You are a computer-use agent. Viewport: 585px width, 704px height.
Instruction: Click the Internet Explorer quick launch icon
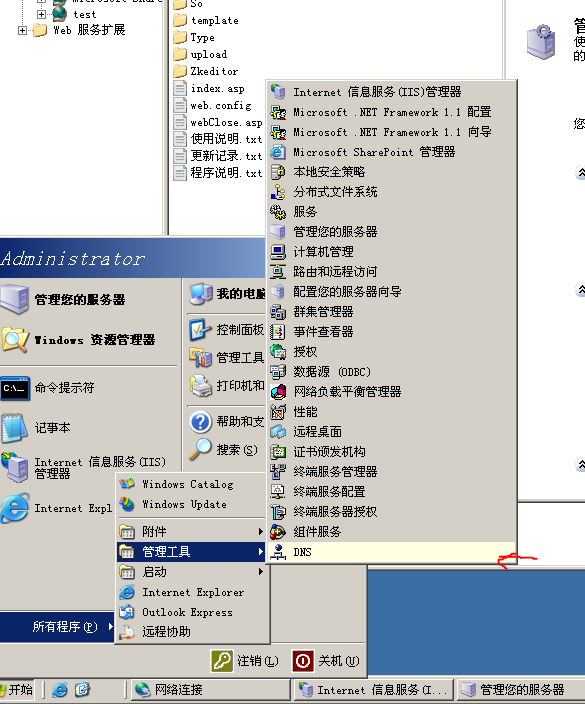(60, 690)
